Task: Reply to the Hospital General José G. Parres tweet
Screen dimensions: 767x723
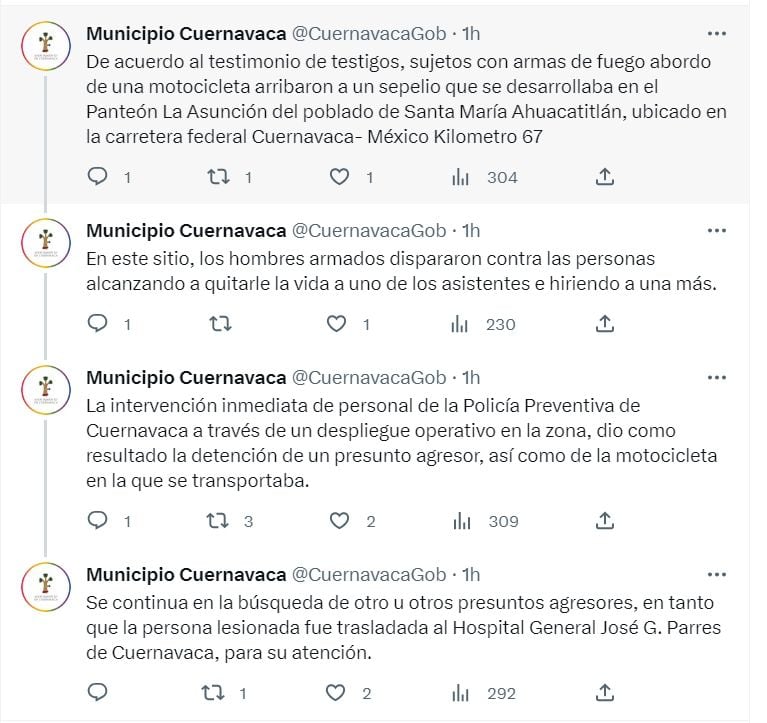Action: [x=98, y=693]
